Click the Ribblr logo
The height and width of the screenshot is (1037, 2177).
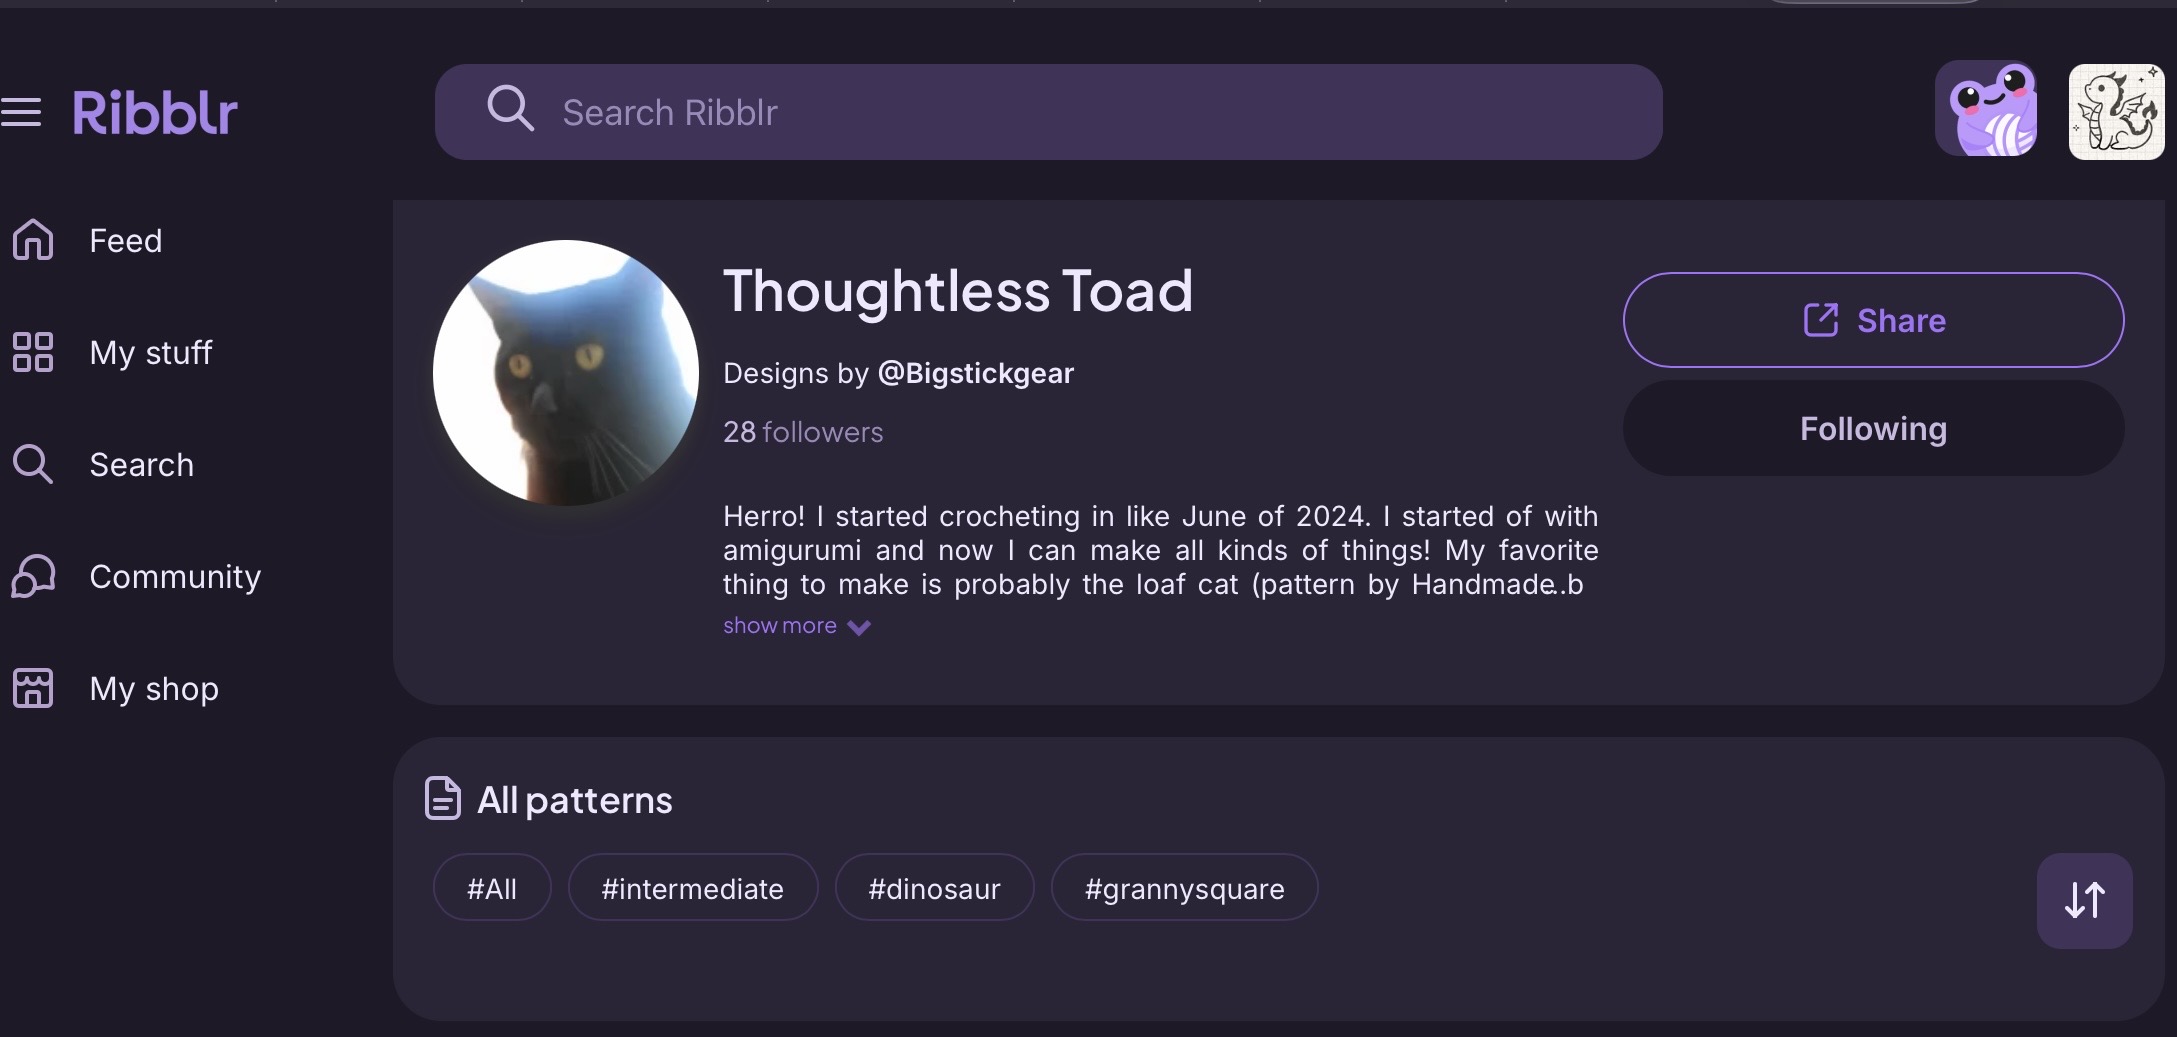tap(155, 112)
